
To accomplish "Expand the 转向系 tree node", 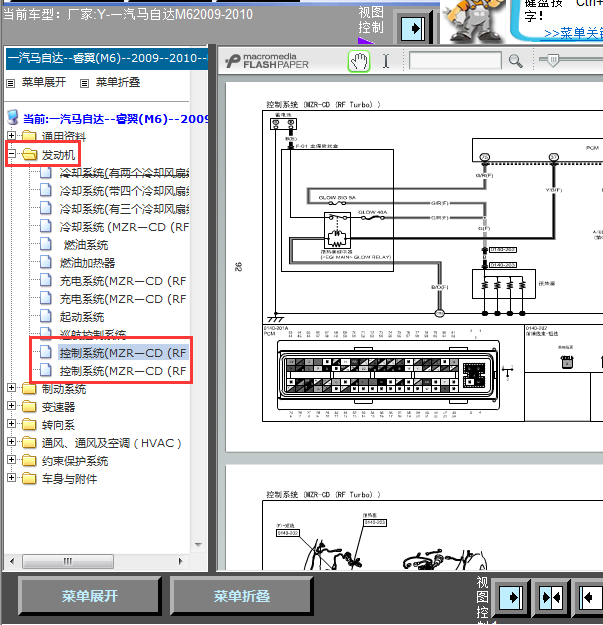I will coord(12,423).
